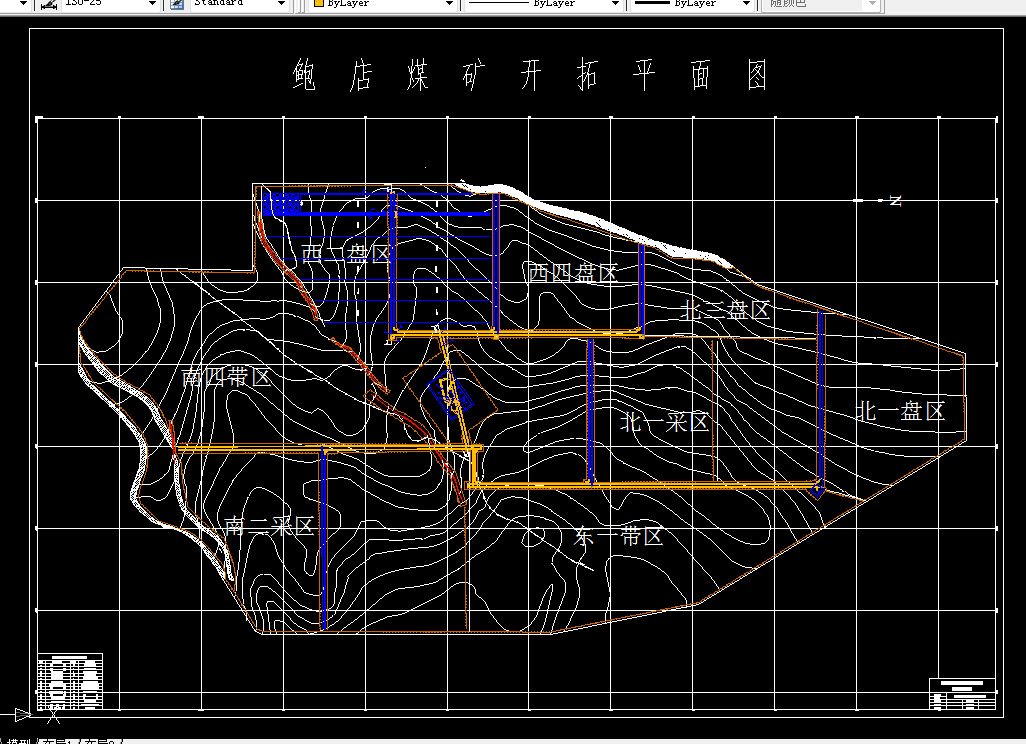Select the legend table in bottom-left corner

70,681
